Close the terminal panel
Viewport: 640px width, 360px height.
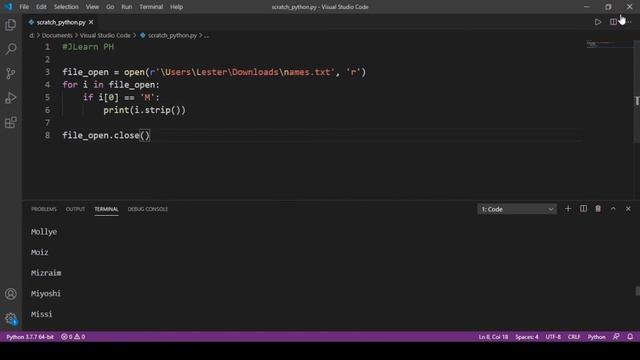coord(628,209)
